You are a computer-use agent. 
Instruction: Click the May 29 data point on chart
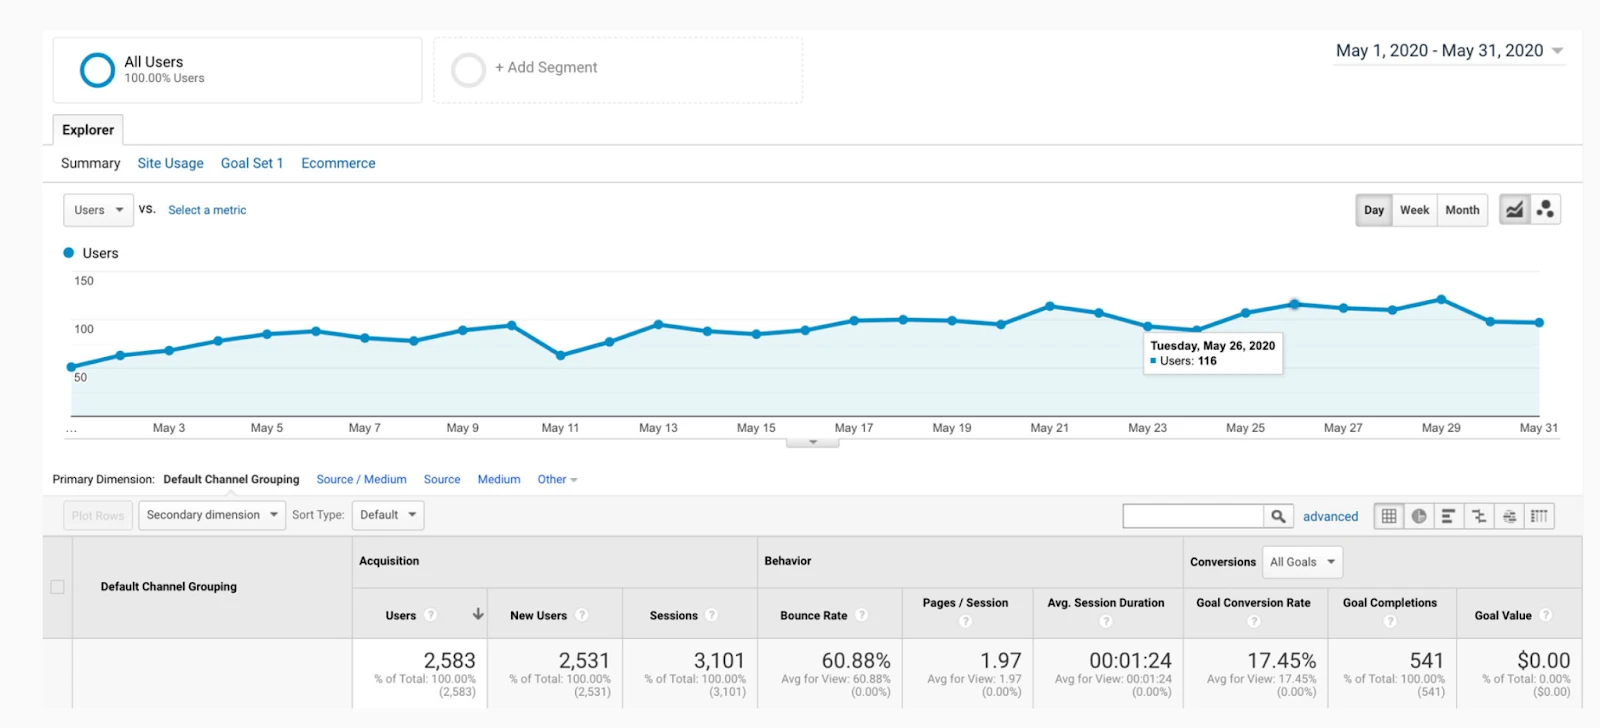point(1441,299)
